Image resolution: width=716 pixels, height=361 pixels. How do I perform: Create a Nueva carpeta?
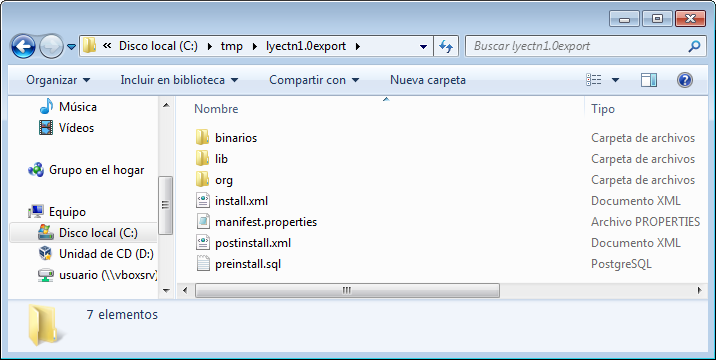coord(428,80)
